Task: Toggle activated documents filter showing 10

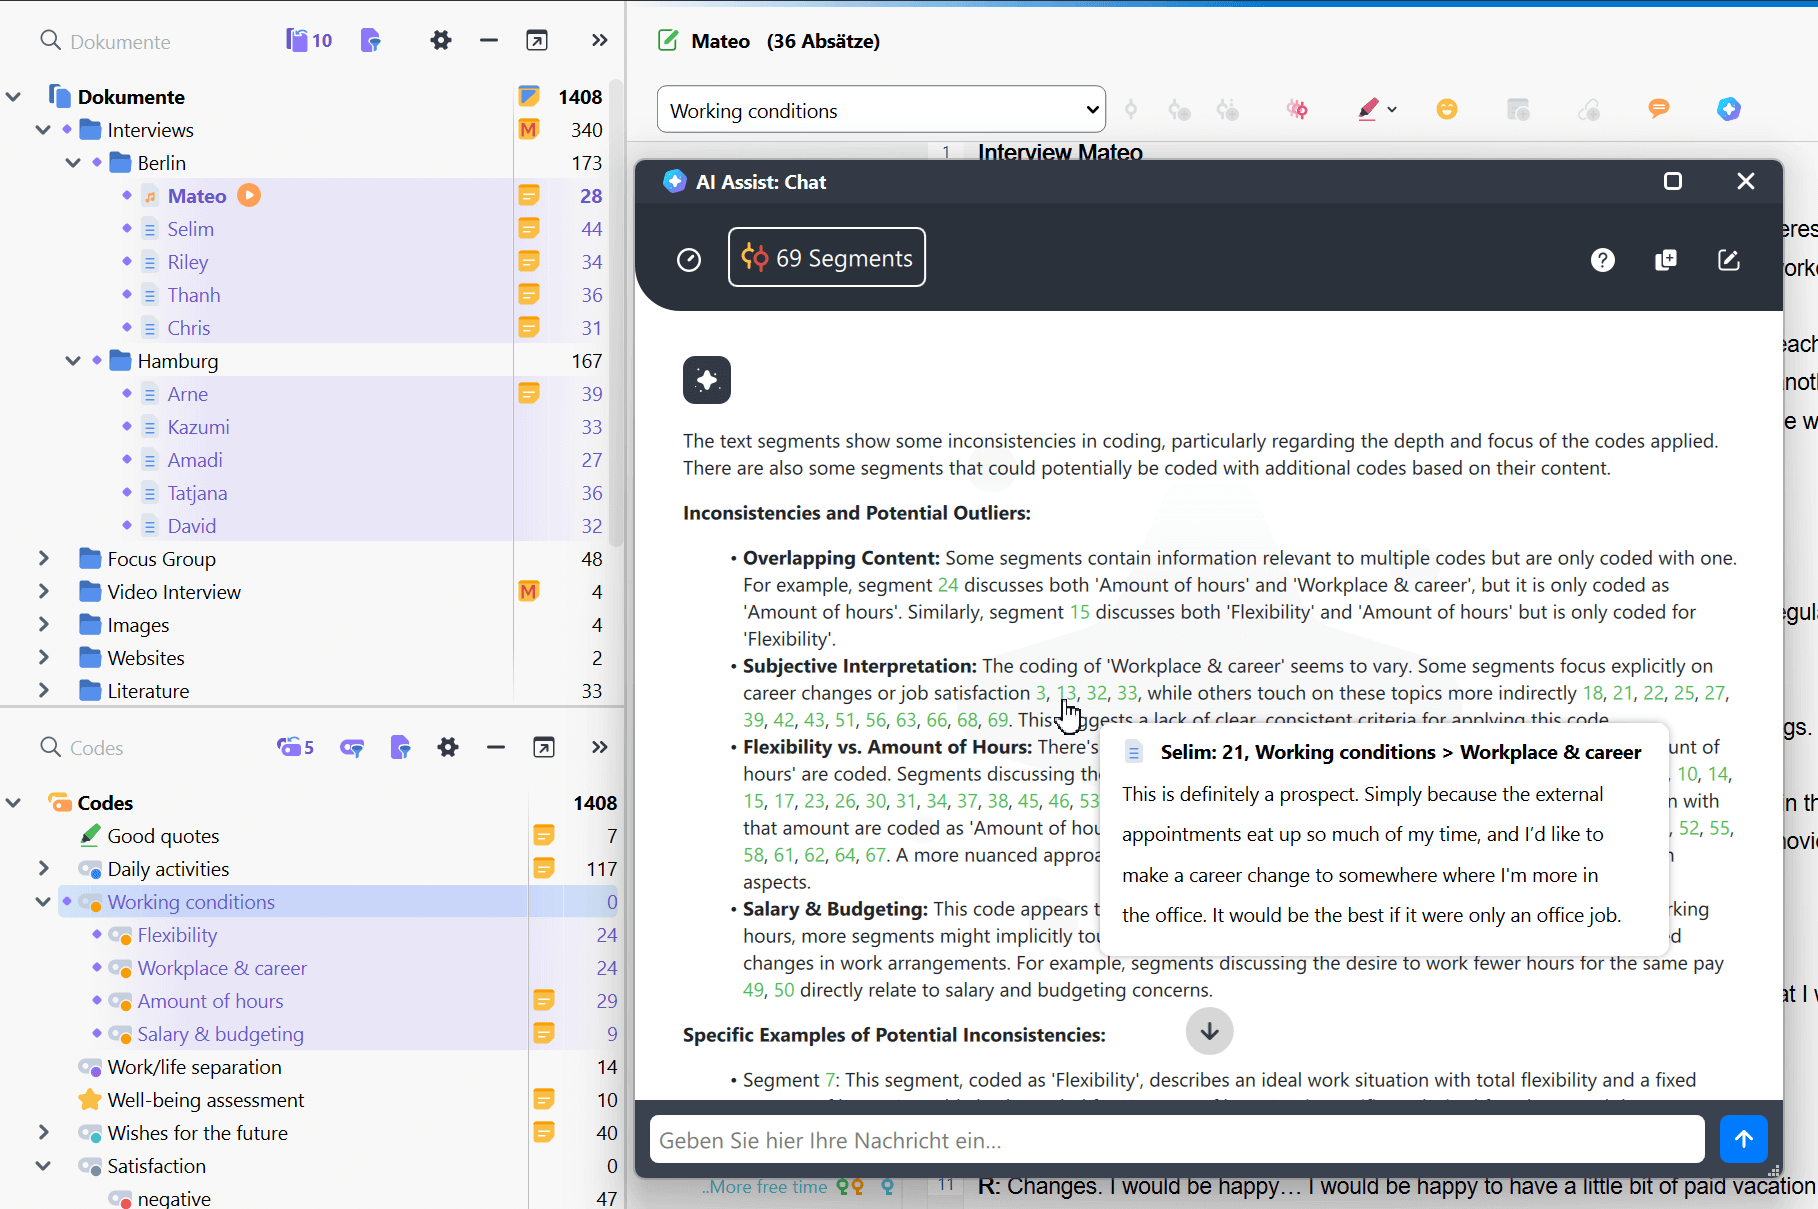Action: [309, 41]
